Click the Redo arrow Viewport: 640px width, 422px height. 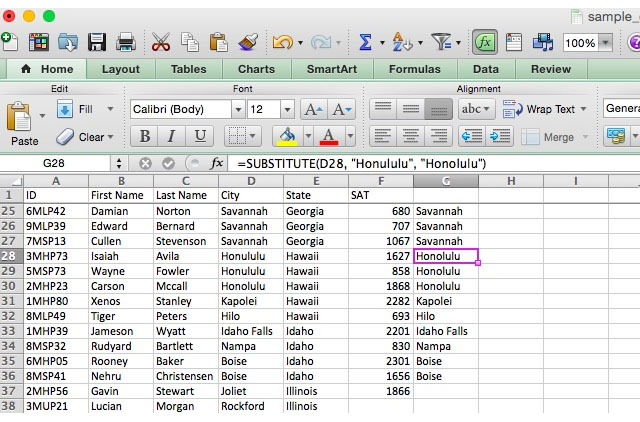[321, 42]
